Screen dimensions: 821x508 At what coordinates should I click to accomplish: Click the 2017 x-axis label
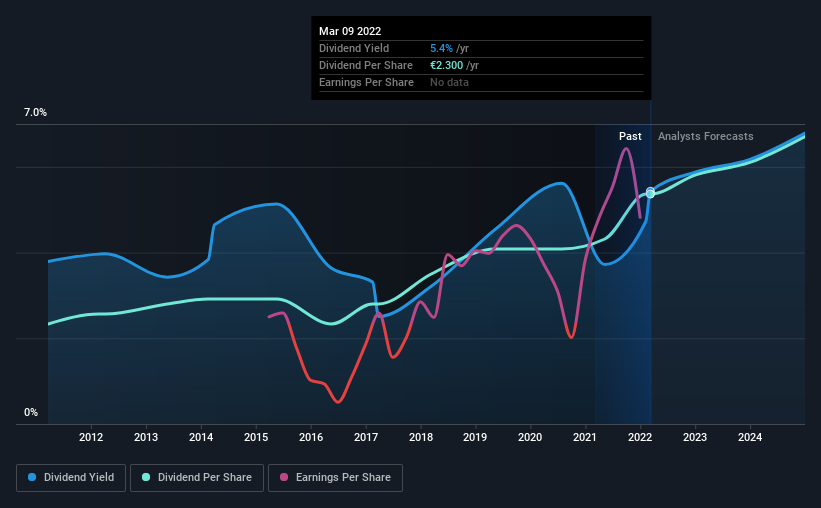click(x=366, y=437)
